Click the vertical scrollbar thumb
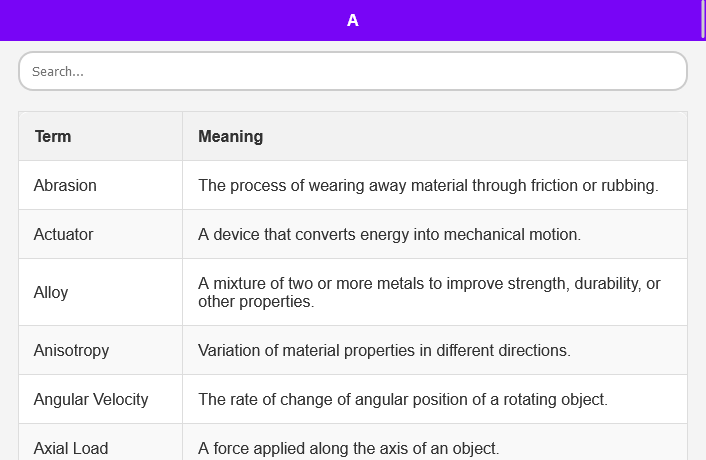Screen dimensions: 706x460 [703, 18]
